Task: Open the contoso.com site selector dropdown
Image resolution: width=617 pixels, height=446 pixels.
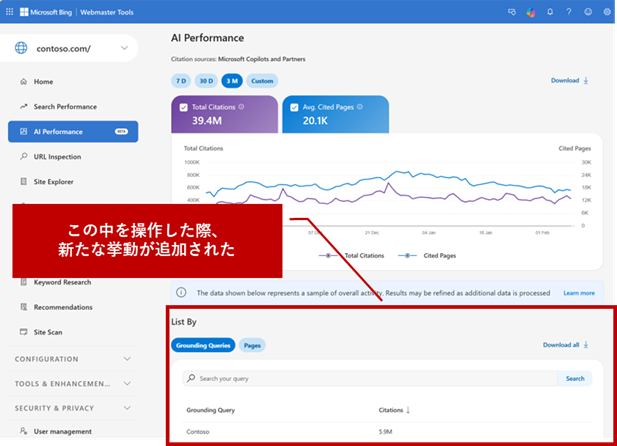Action: click(124, 48)
